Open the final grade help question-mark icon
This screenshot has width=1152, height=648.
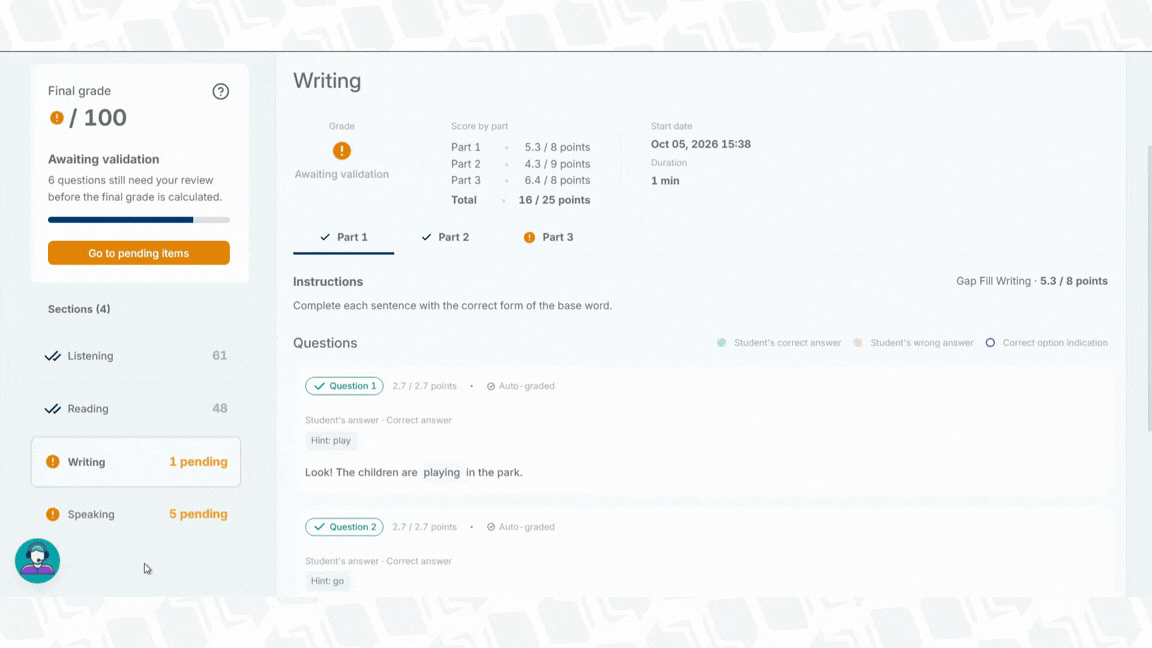point(220,91)
